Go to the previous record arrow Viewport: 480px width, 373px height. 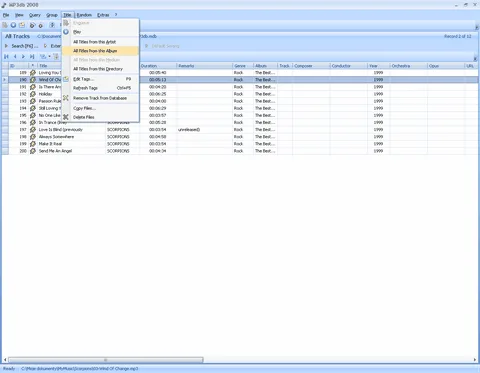click(x=15, y=57)
